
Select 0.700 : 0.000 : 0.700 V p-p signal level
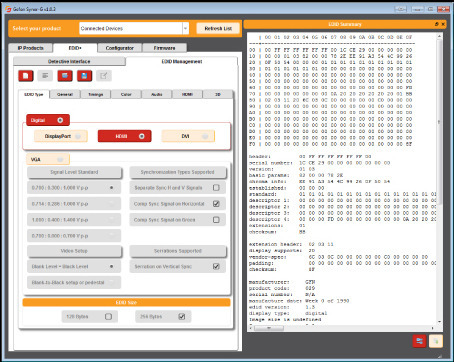[x=74, y=236]
